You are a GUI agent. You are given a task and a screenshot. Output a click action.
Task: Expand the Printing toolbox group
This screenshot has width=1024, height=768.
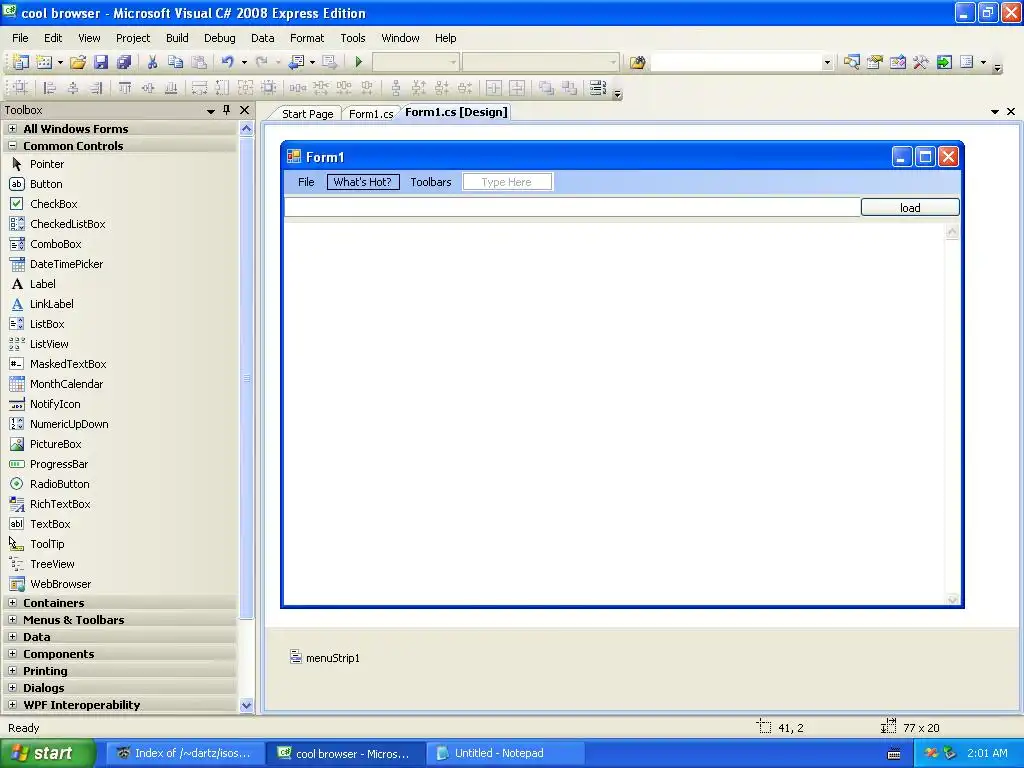12,671
